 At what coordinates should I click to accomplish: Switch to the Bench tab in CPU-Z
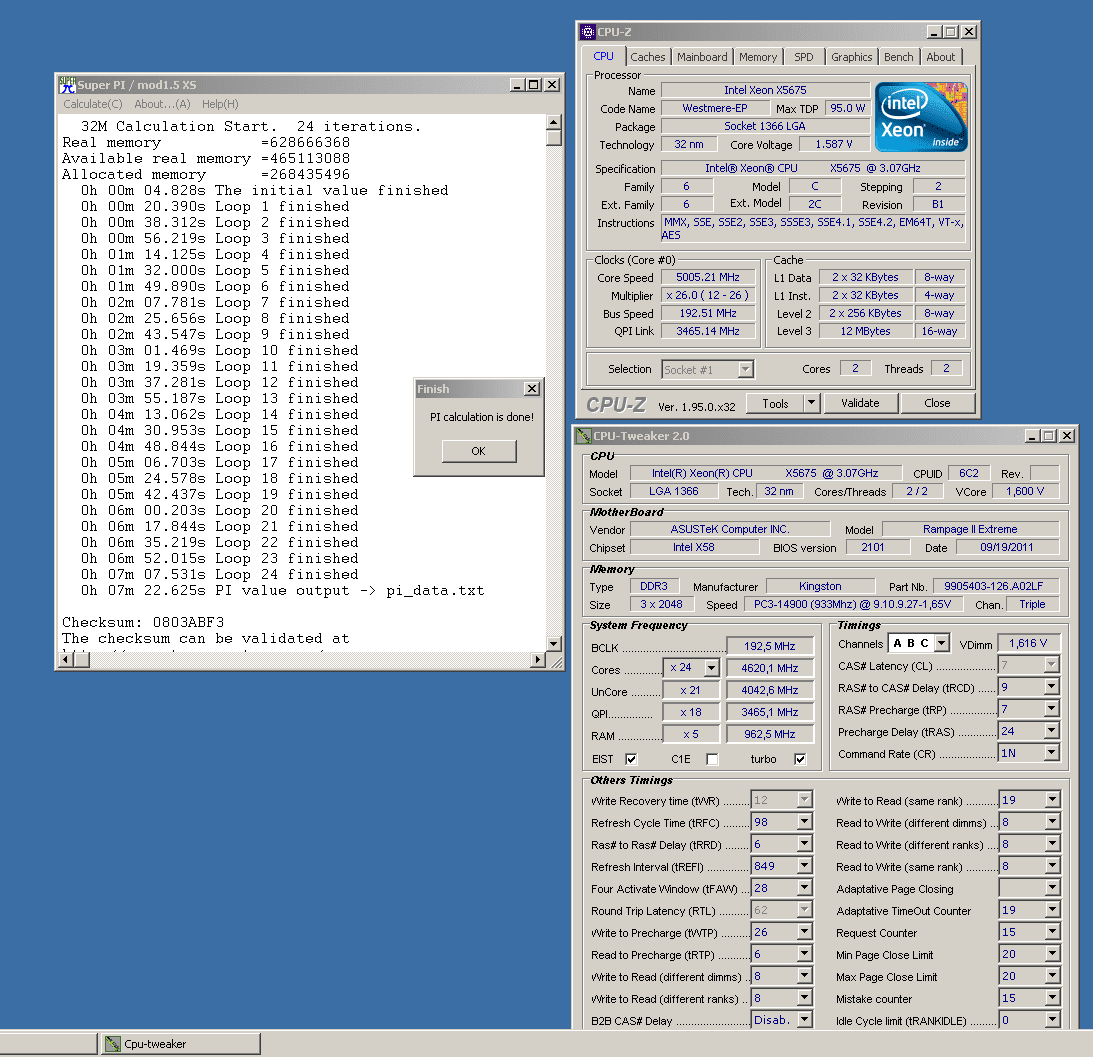click(898, 57)
